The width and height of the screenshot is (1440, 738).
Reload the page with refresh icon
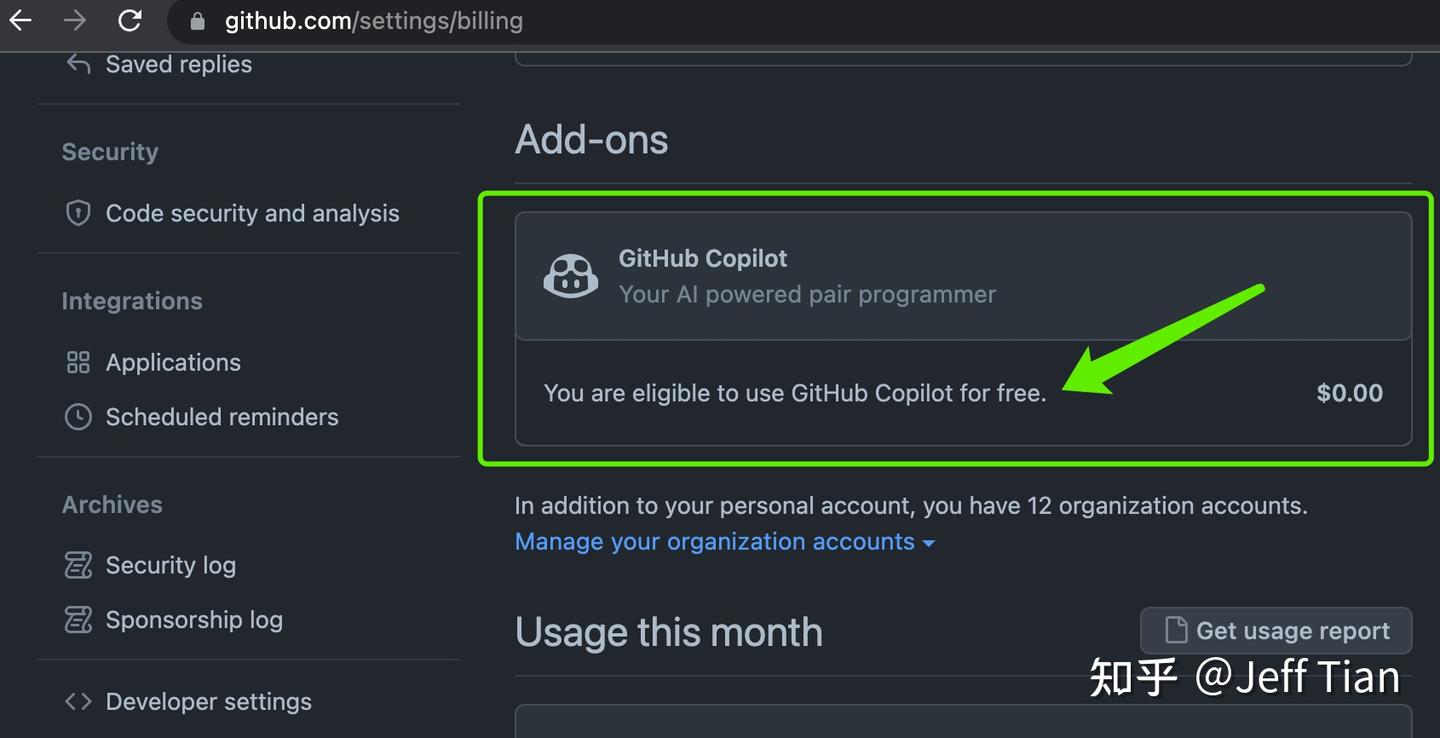click(x=130, y=20)
